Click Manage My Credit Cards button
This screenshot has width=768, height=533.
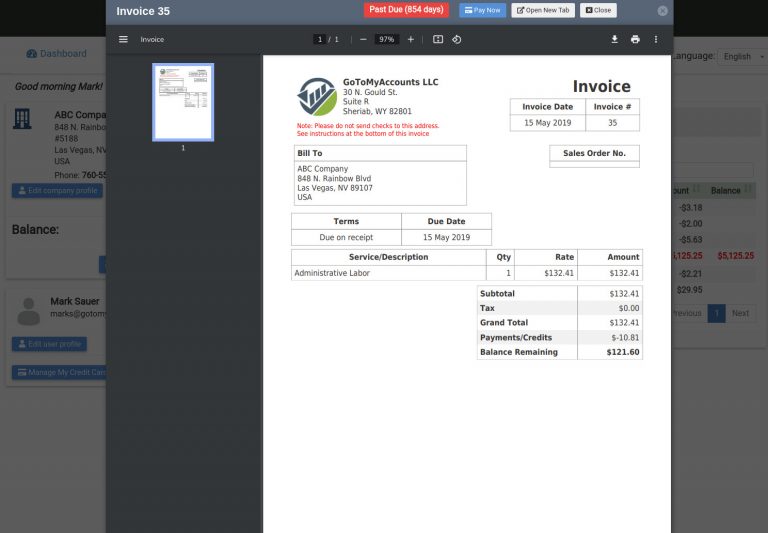pyautogui.click(x=59, y=372)
